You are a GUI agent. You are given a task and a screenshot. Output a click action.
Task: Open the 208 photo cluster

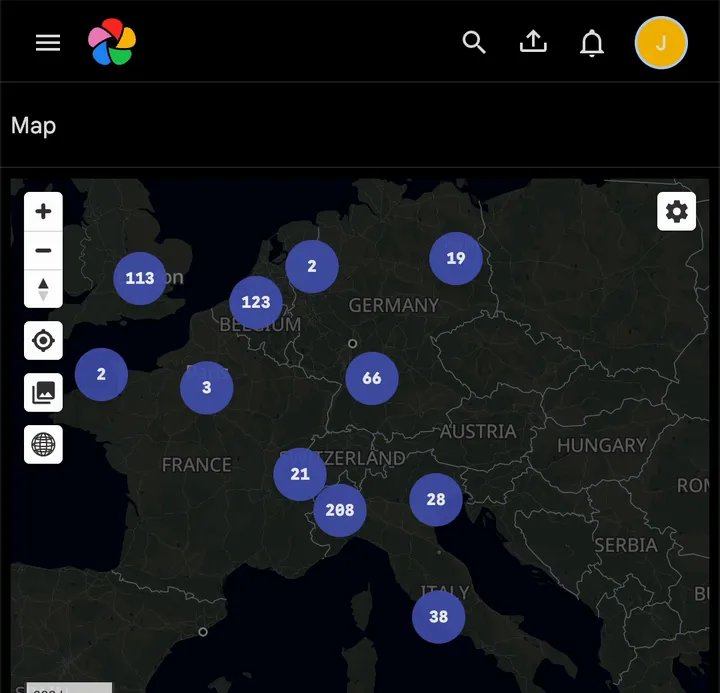(340, 510)
